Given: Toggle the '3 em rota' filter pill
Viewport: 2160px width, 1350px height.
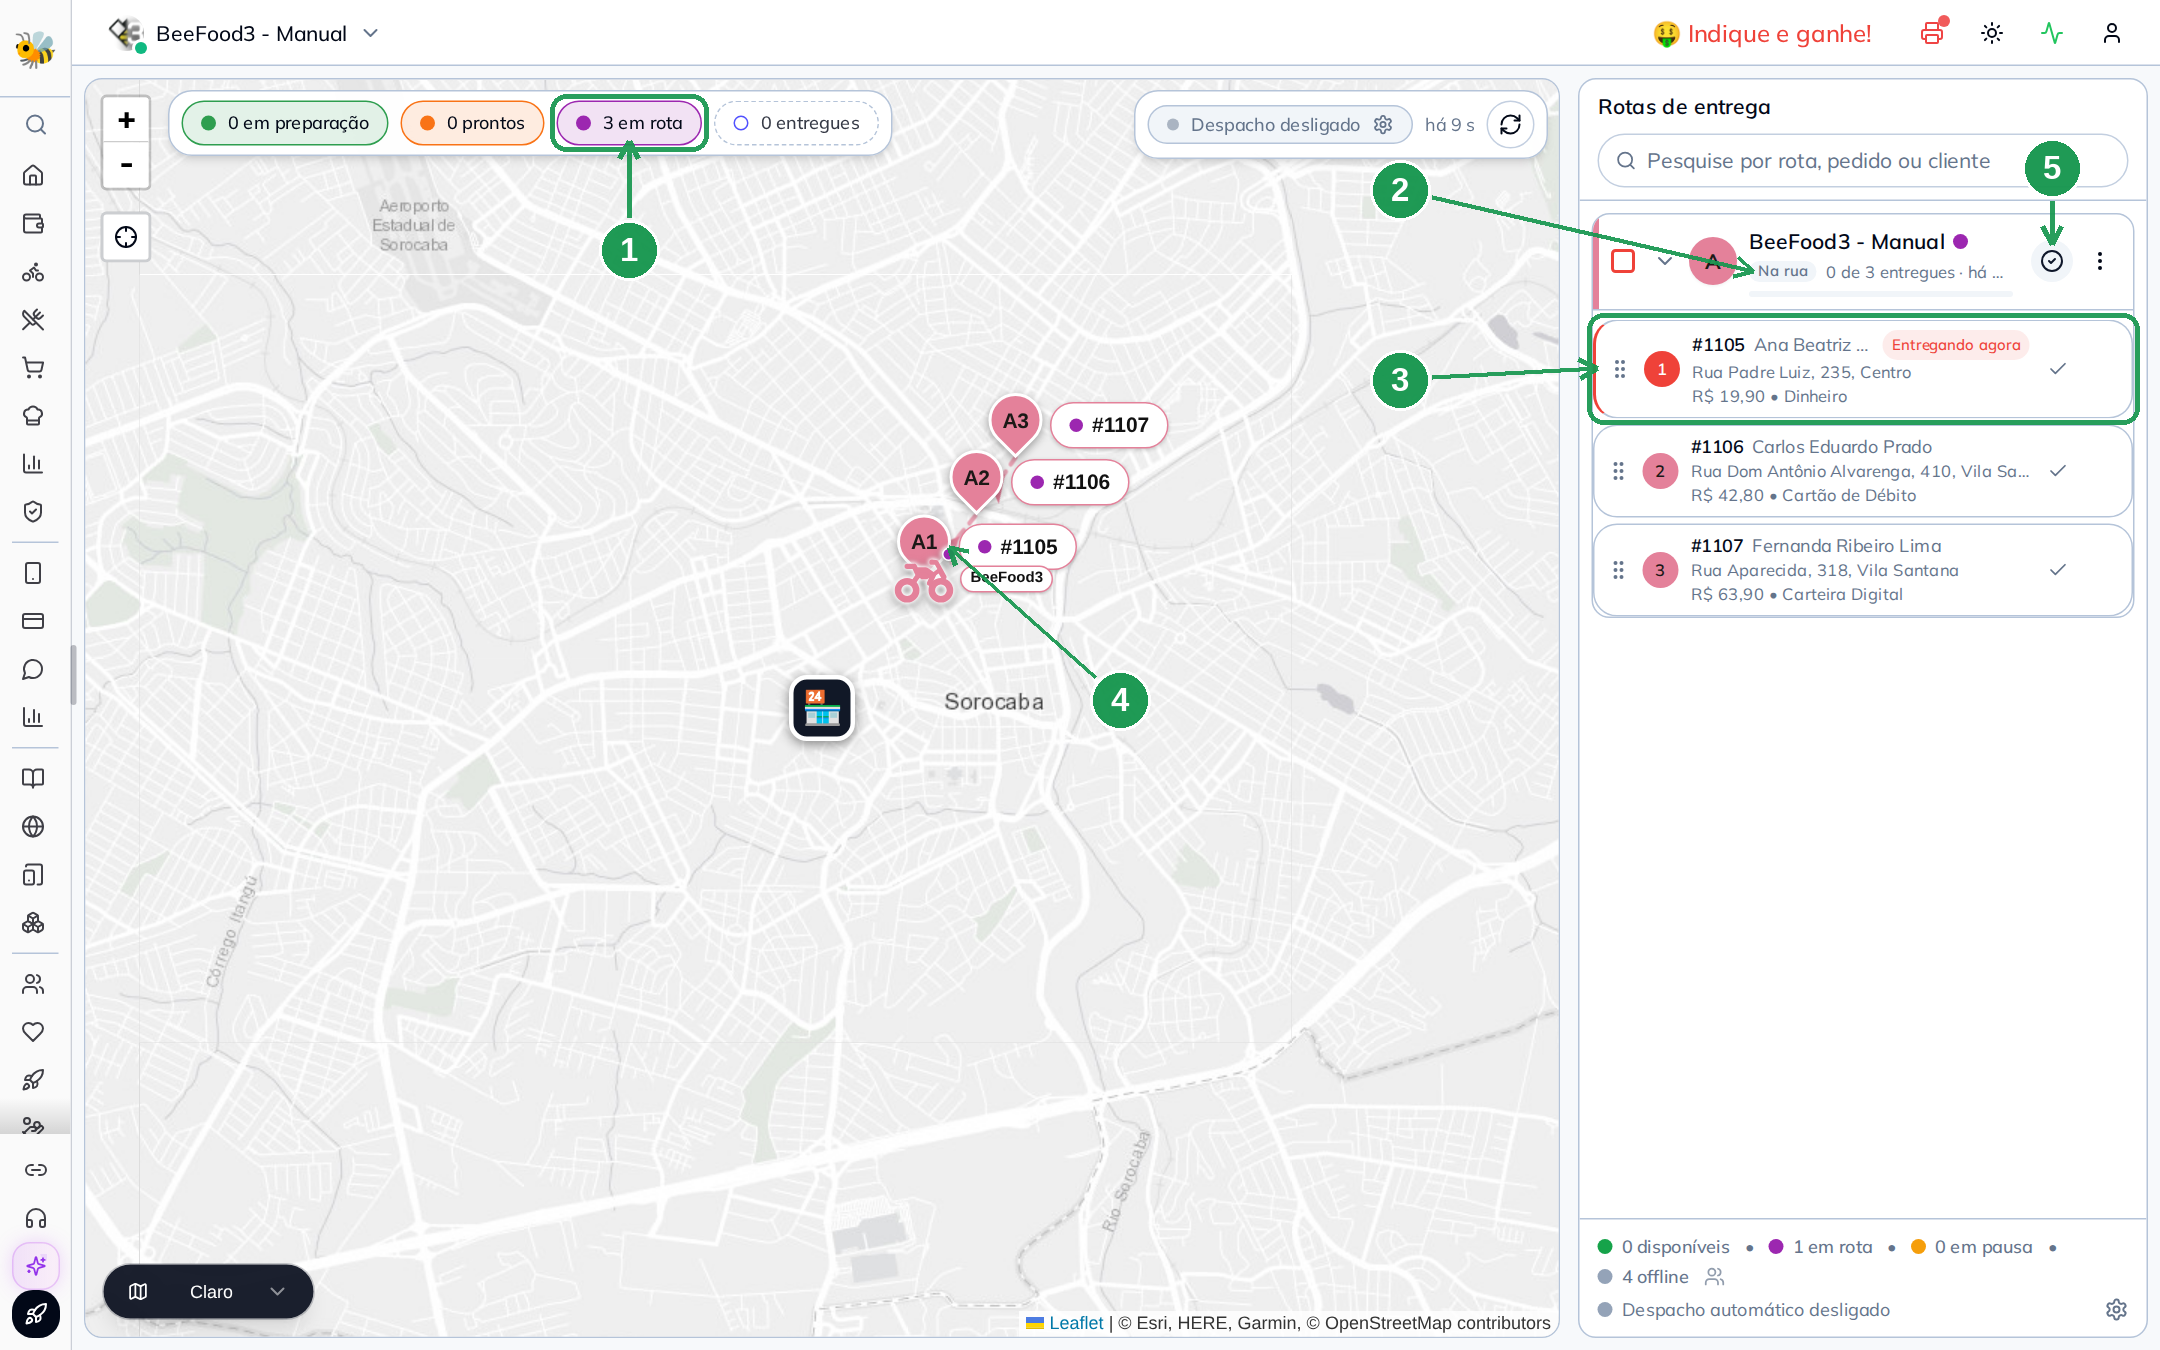Looking at the screenshot, I should coord(629,123).
